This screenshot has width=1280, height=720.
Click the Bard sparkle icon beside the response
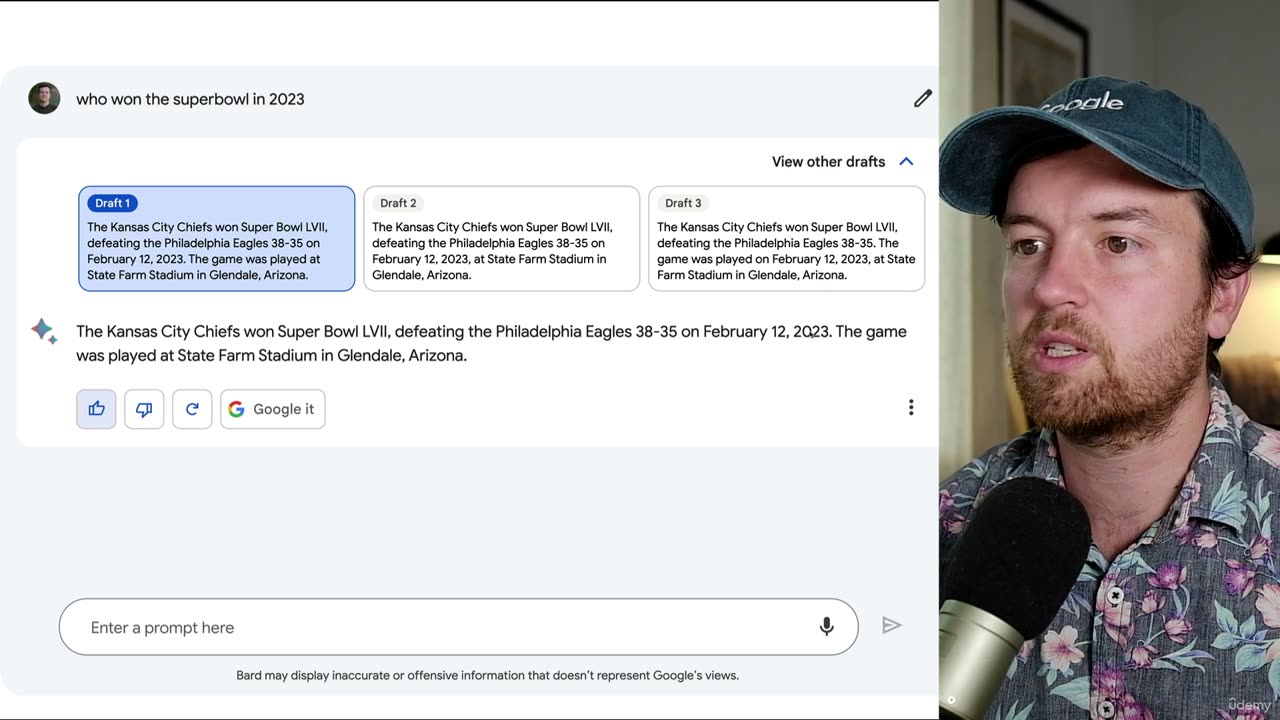[44, 331]
